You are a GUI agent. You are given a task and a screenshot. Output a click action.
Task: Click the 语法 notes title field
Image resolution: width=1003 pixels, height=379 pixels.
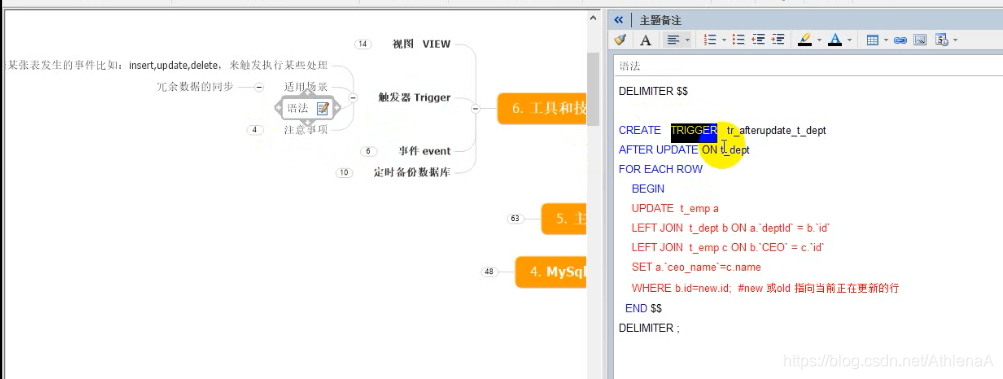tap(808, 66)
